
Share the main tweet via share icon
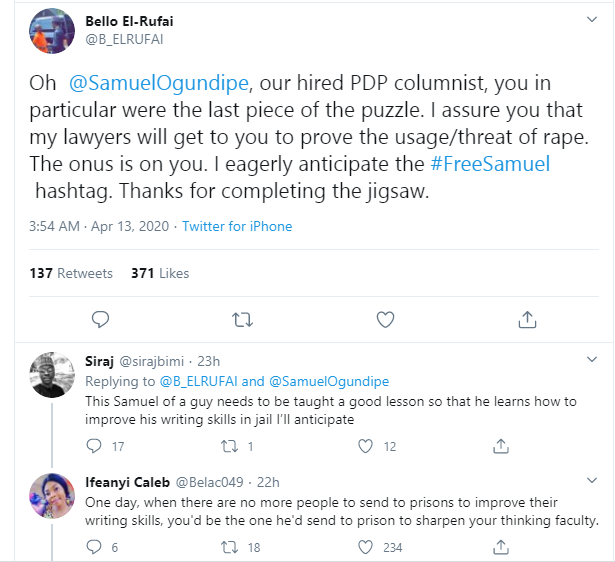click(527, 320)
